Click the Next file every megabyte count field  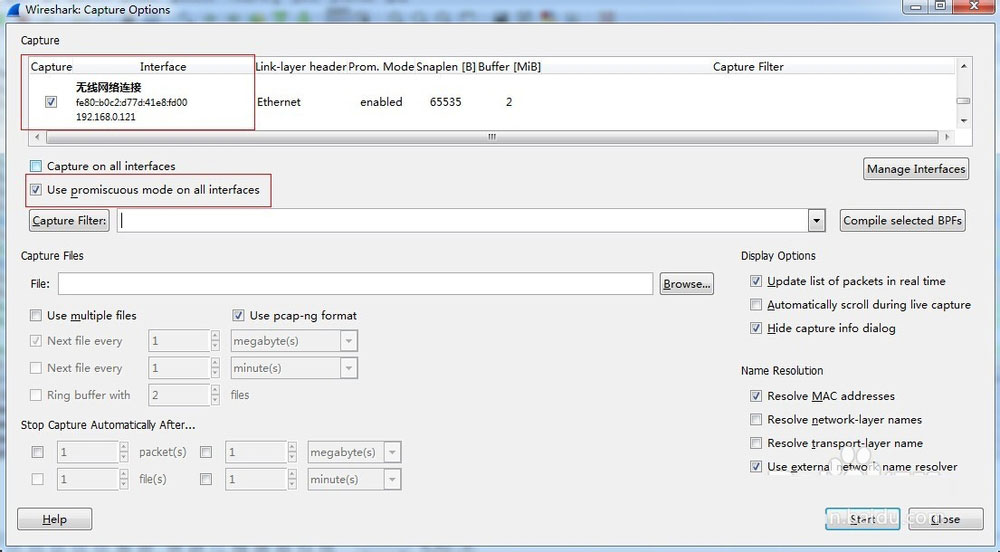179,341
